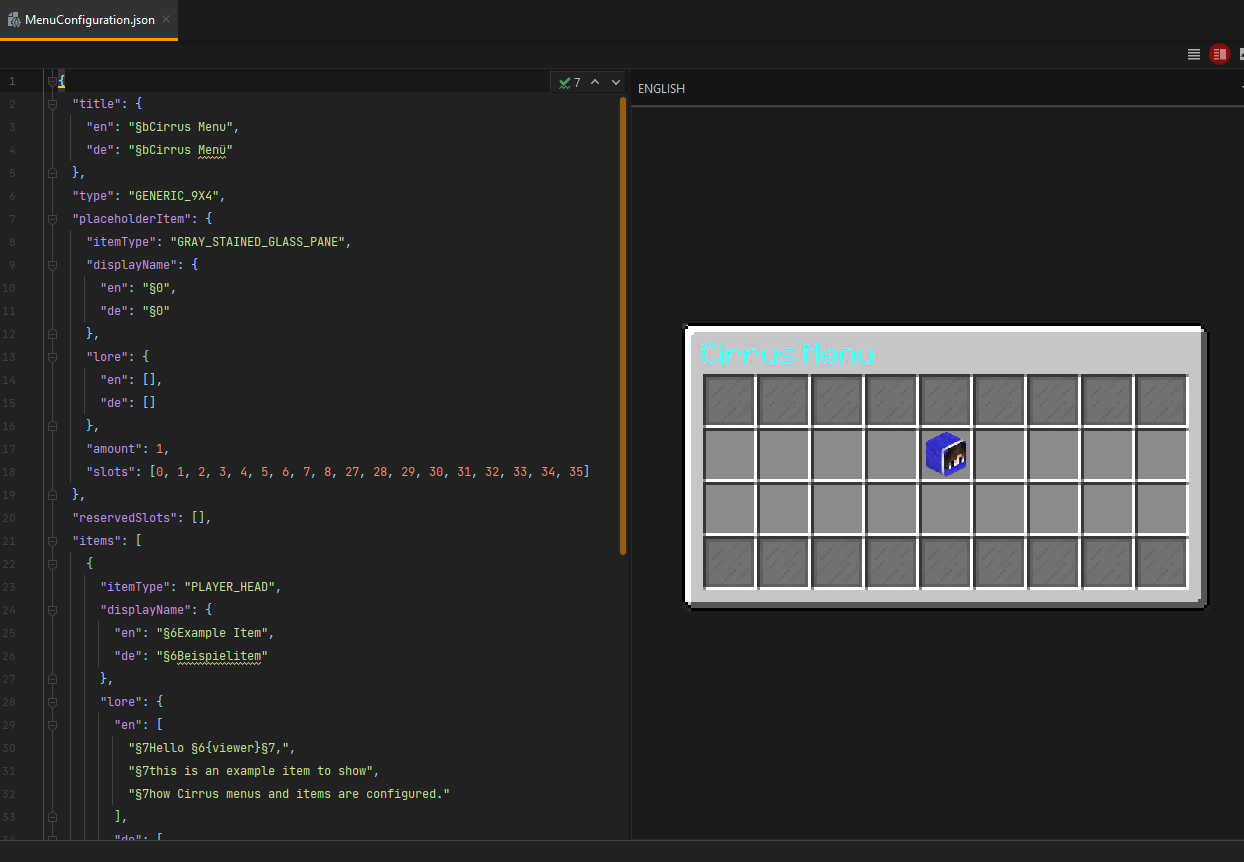Click the green inspections checkmark icon

pyautogui.click(x=565, y=82)
